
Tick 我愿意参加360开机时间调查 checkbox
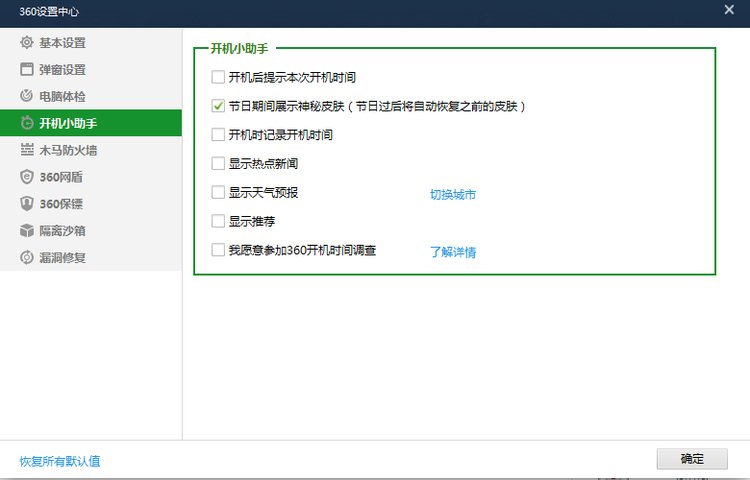218,250
